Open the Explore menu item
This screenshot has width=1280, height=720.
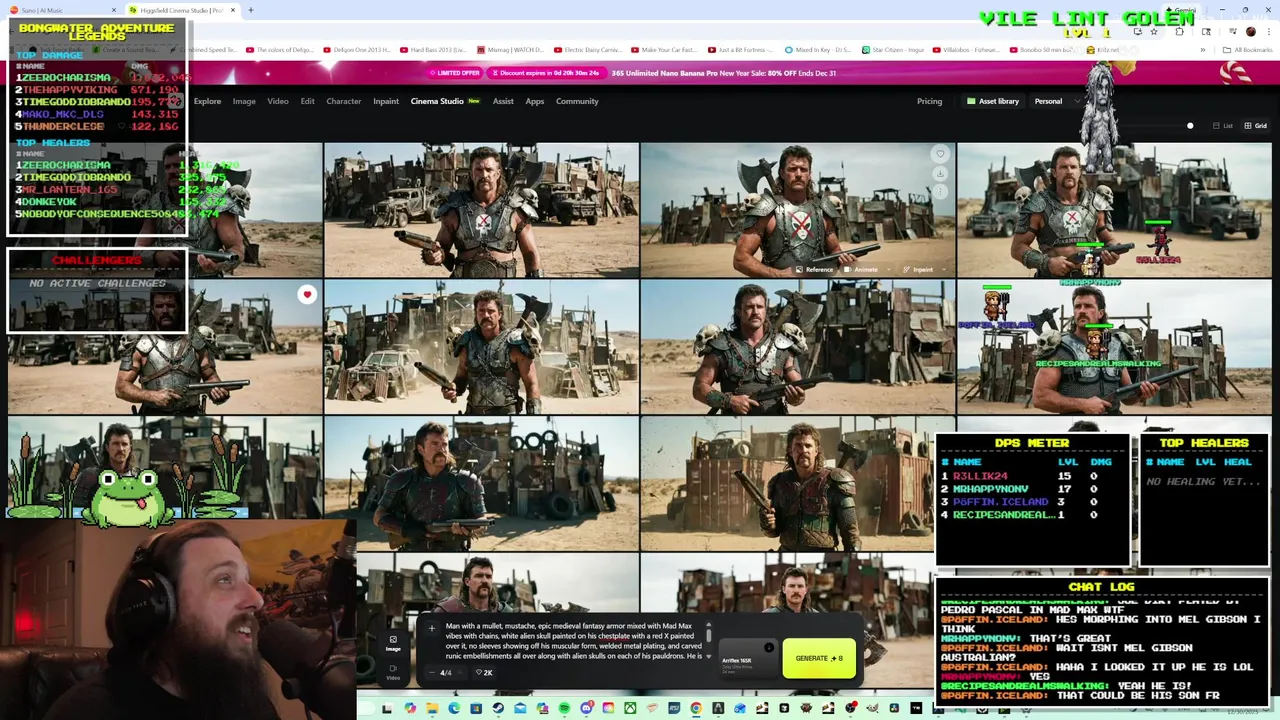tap(207, 101)
